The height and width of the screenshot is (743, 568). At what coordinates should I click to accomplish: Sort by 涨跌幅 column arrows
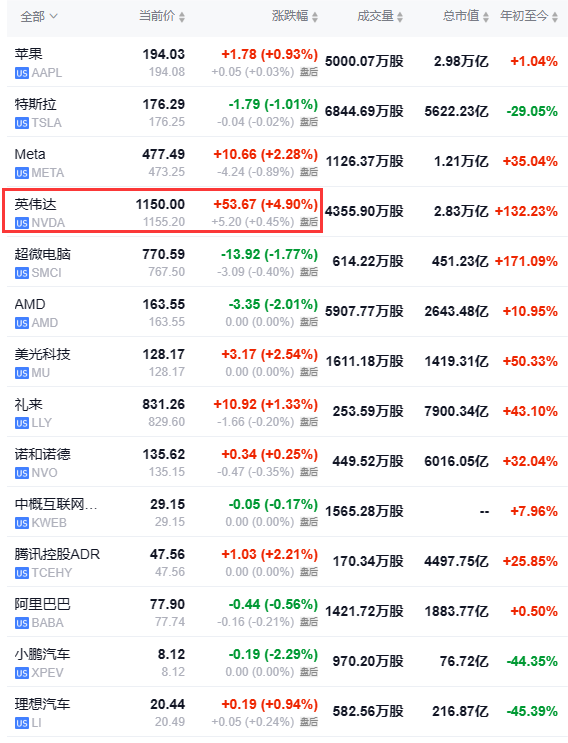(315, 17)
